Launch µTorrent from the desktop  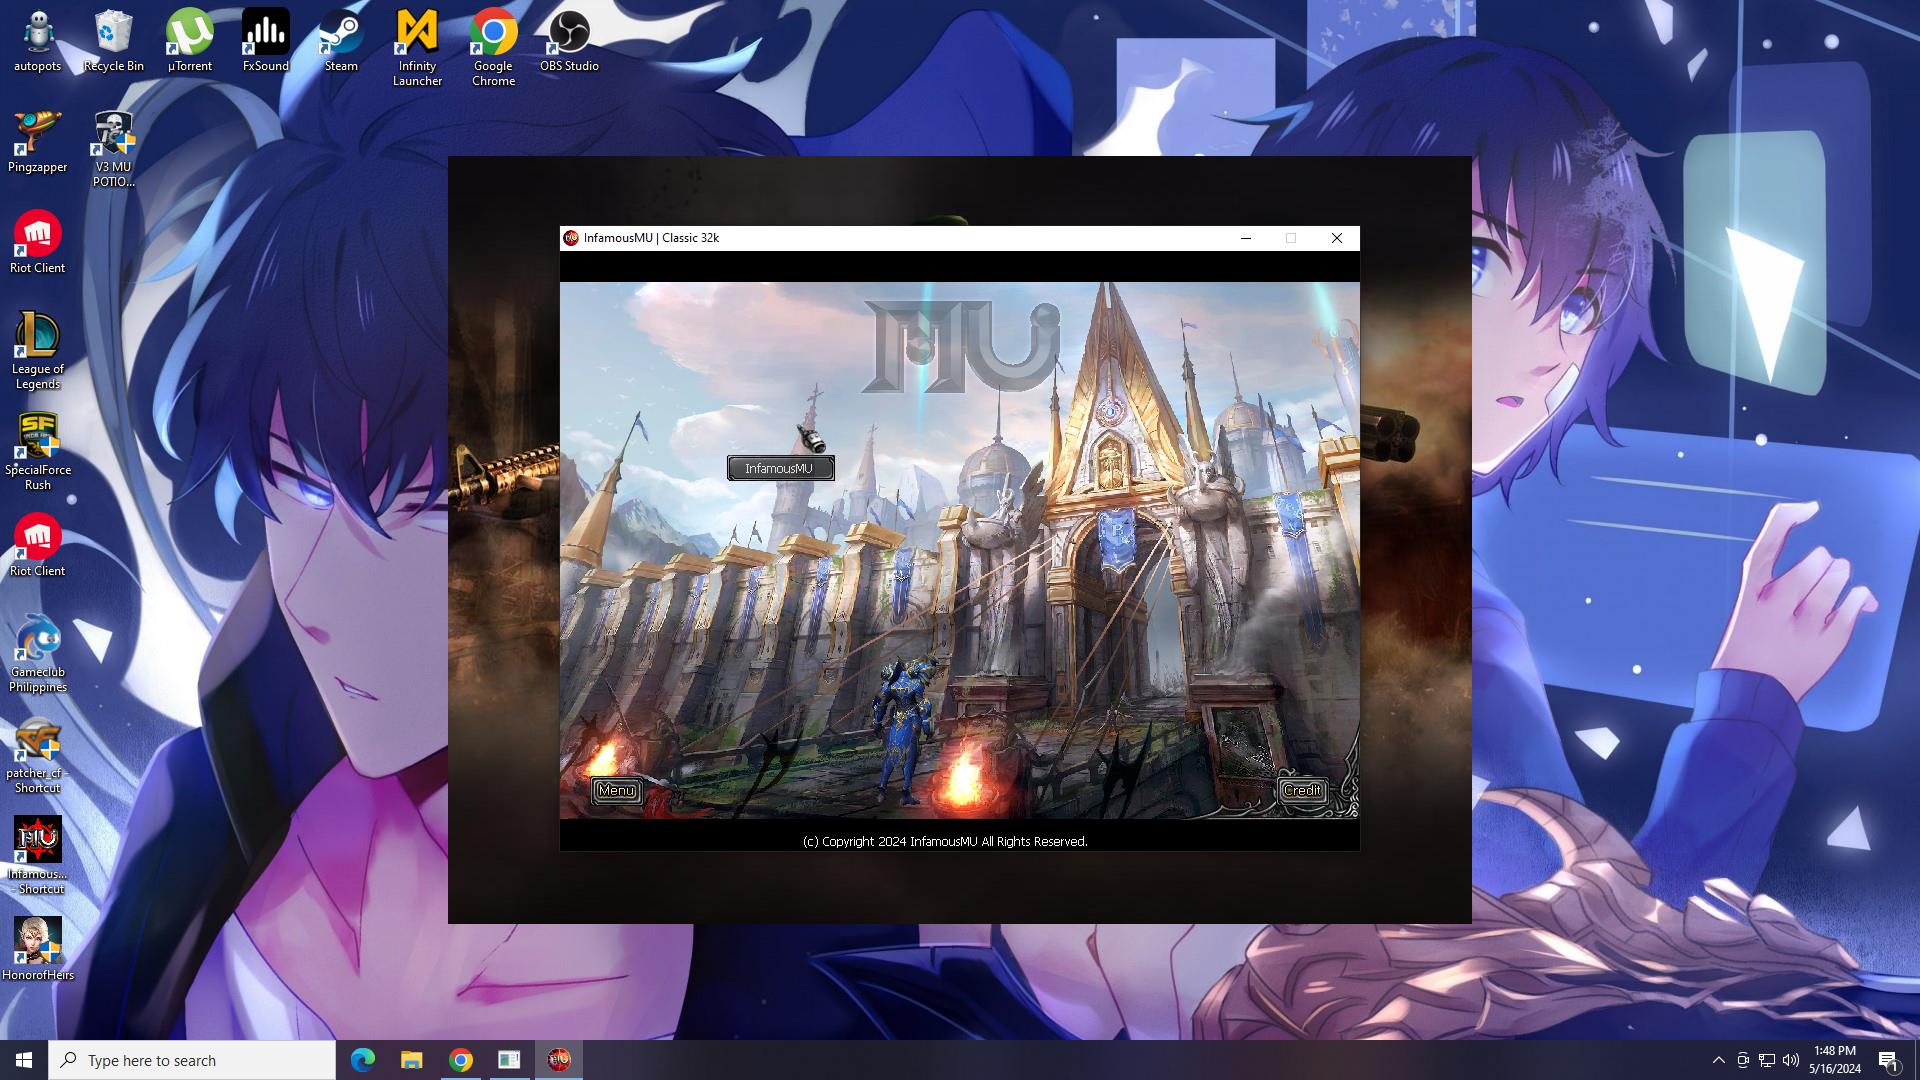tap(190, 41)
